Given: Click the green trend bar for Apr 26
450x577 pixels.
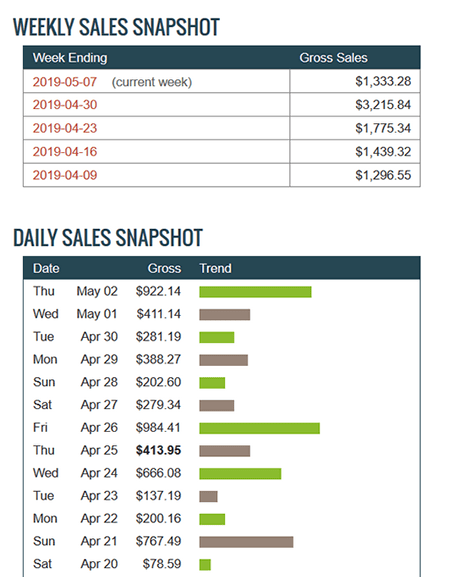Looking at the screenshot, I should [259, 428].
